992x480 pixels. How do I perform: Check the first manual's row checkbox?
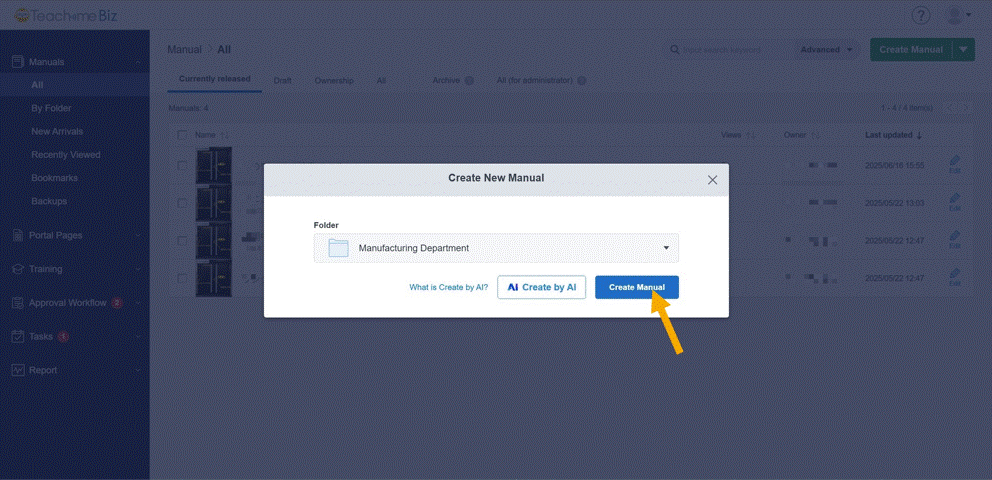click(182, 165)
